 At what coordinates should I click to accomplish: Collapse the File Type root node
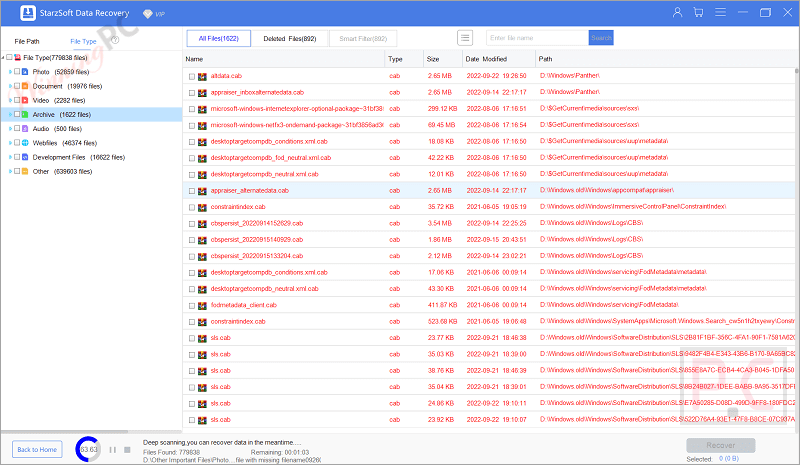3,58
